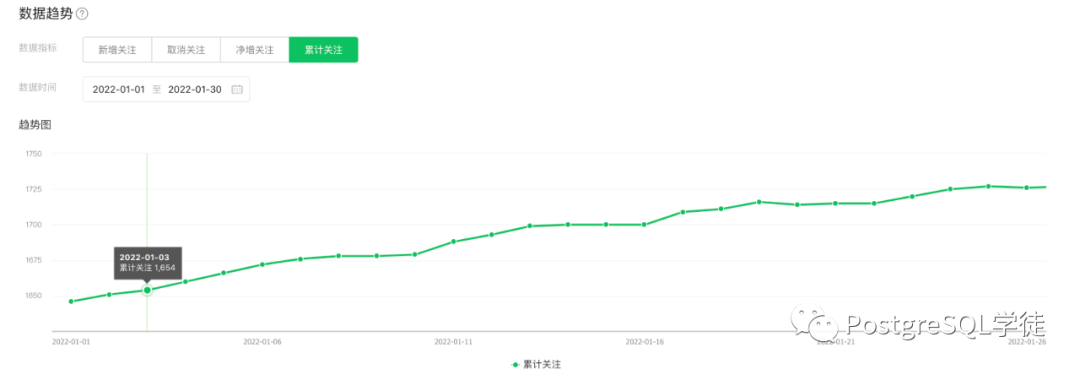Click the x-axis label 2022-01-06
This screenshot has height=375, width=1080.
pos(262,341)
